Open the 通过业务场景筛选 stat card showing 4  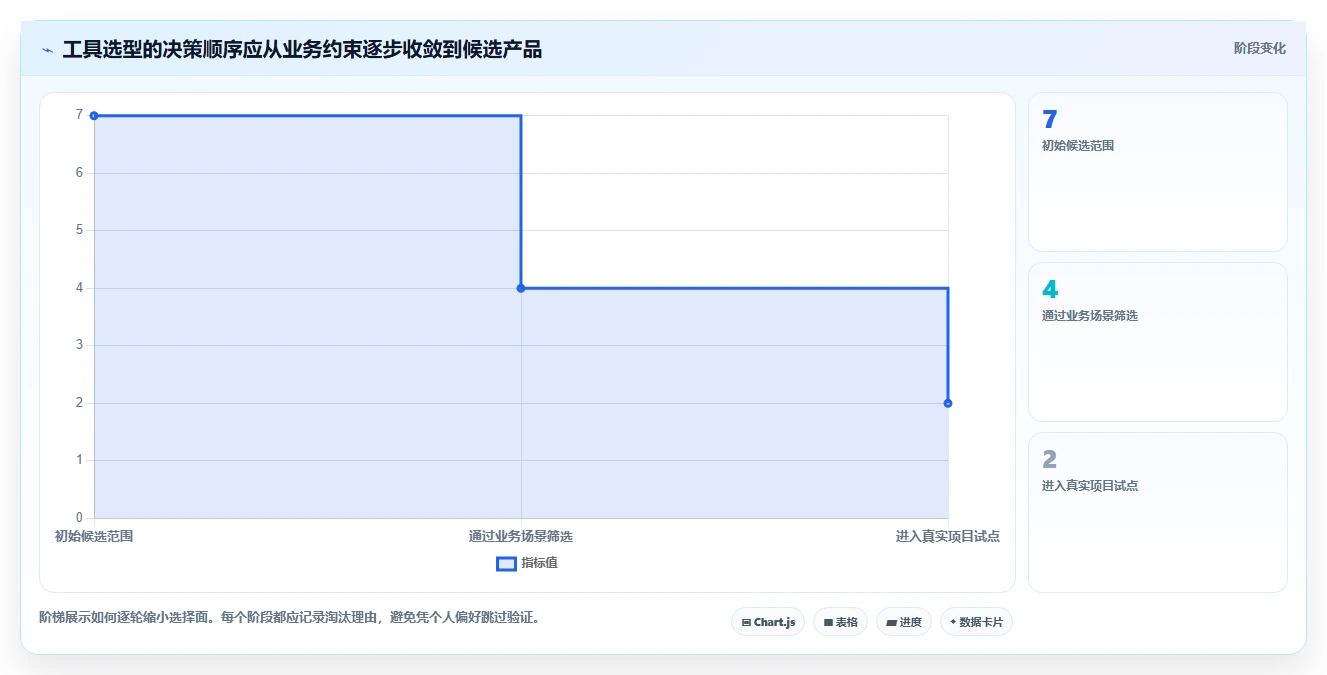tap(1157, 342)
